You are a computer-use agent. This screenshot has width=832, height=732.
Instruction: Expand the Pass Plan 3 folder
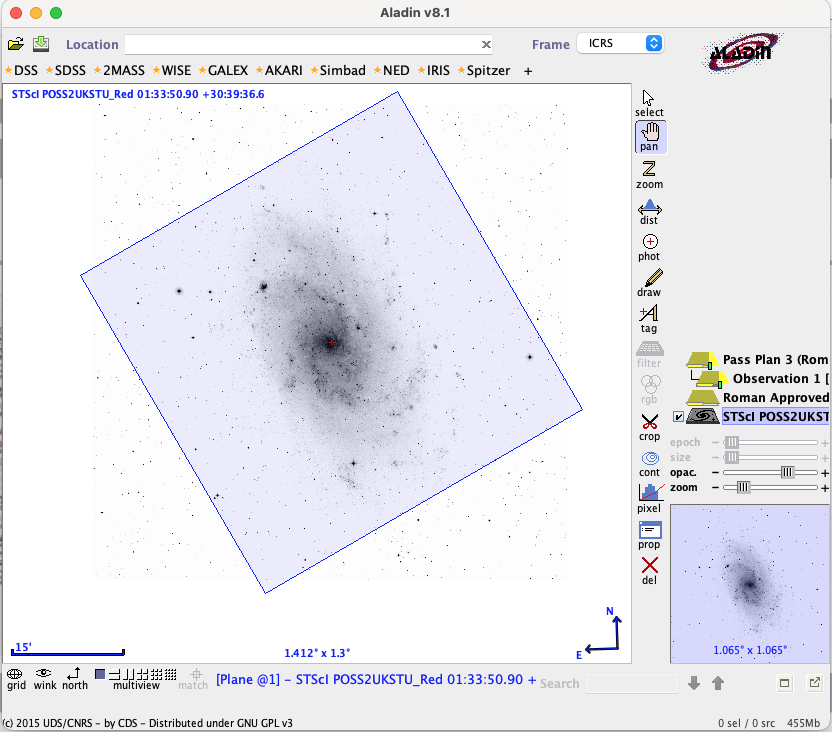tap(701, 360)
